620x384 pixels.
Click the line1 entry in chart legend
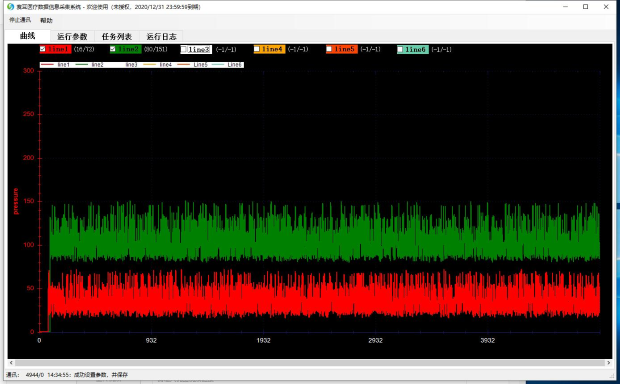coord(56,65)
